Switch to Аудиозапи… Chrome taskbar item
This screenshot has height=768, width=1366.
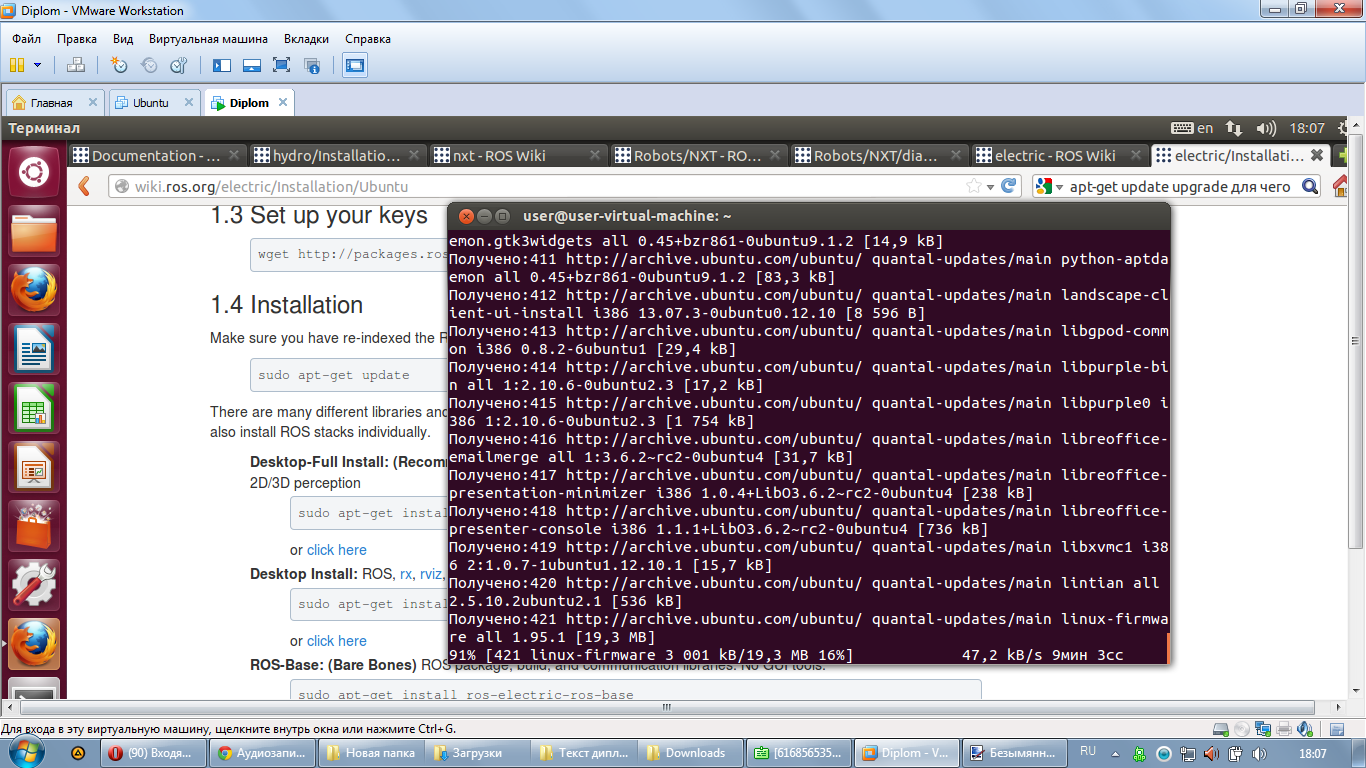264,753
